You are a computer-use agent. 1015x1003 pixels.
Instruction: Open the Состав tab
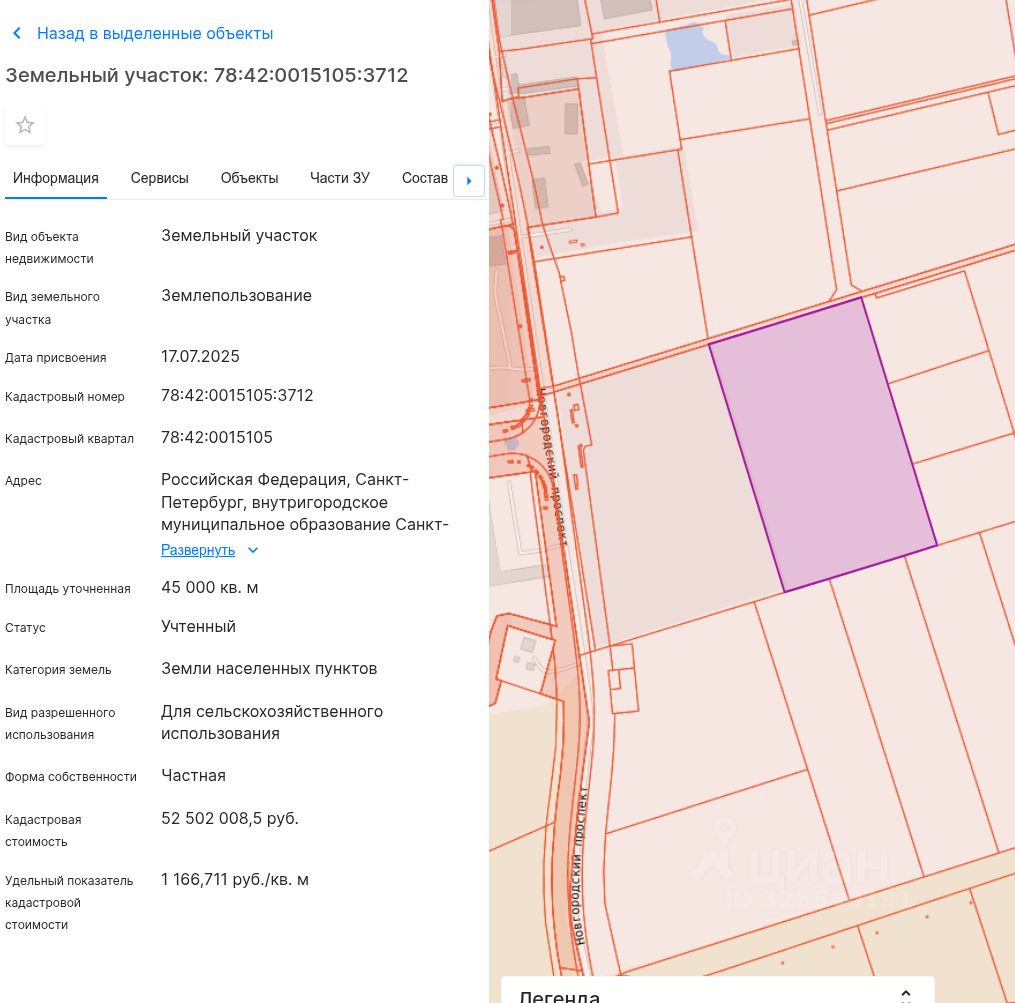[x=424, y=178]
